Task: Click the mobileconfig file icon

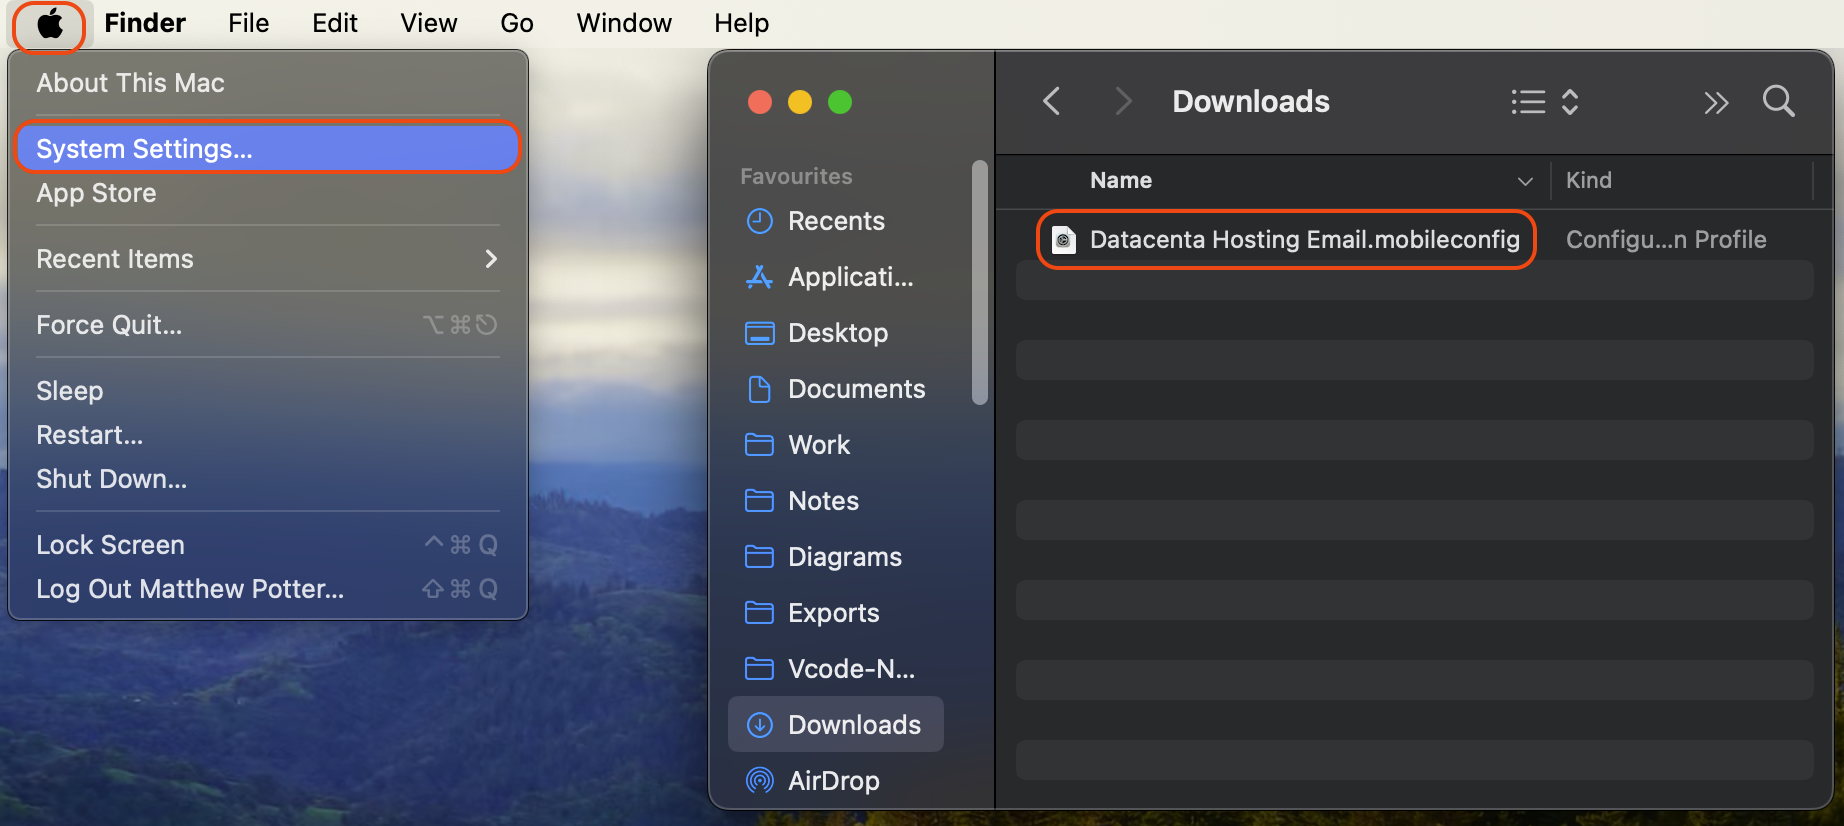Action: [x=1064, y=240]
